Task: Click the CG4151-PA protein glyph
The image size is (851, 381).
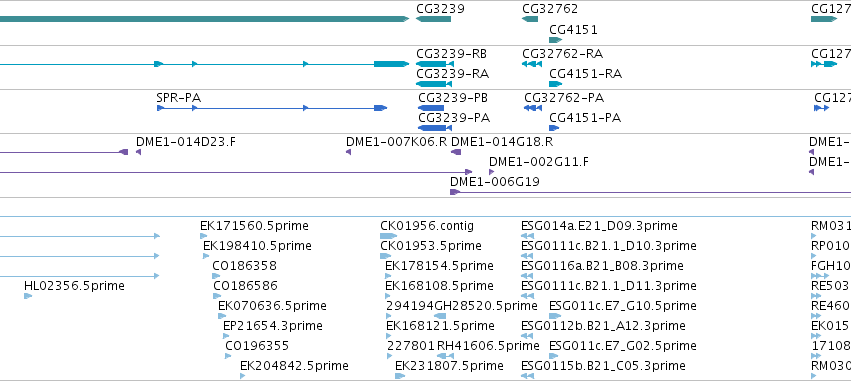Action: click(554, 128)
